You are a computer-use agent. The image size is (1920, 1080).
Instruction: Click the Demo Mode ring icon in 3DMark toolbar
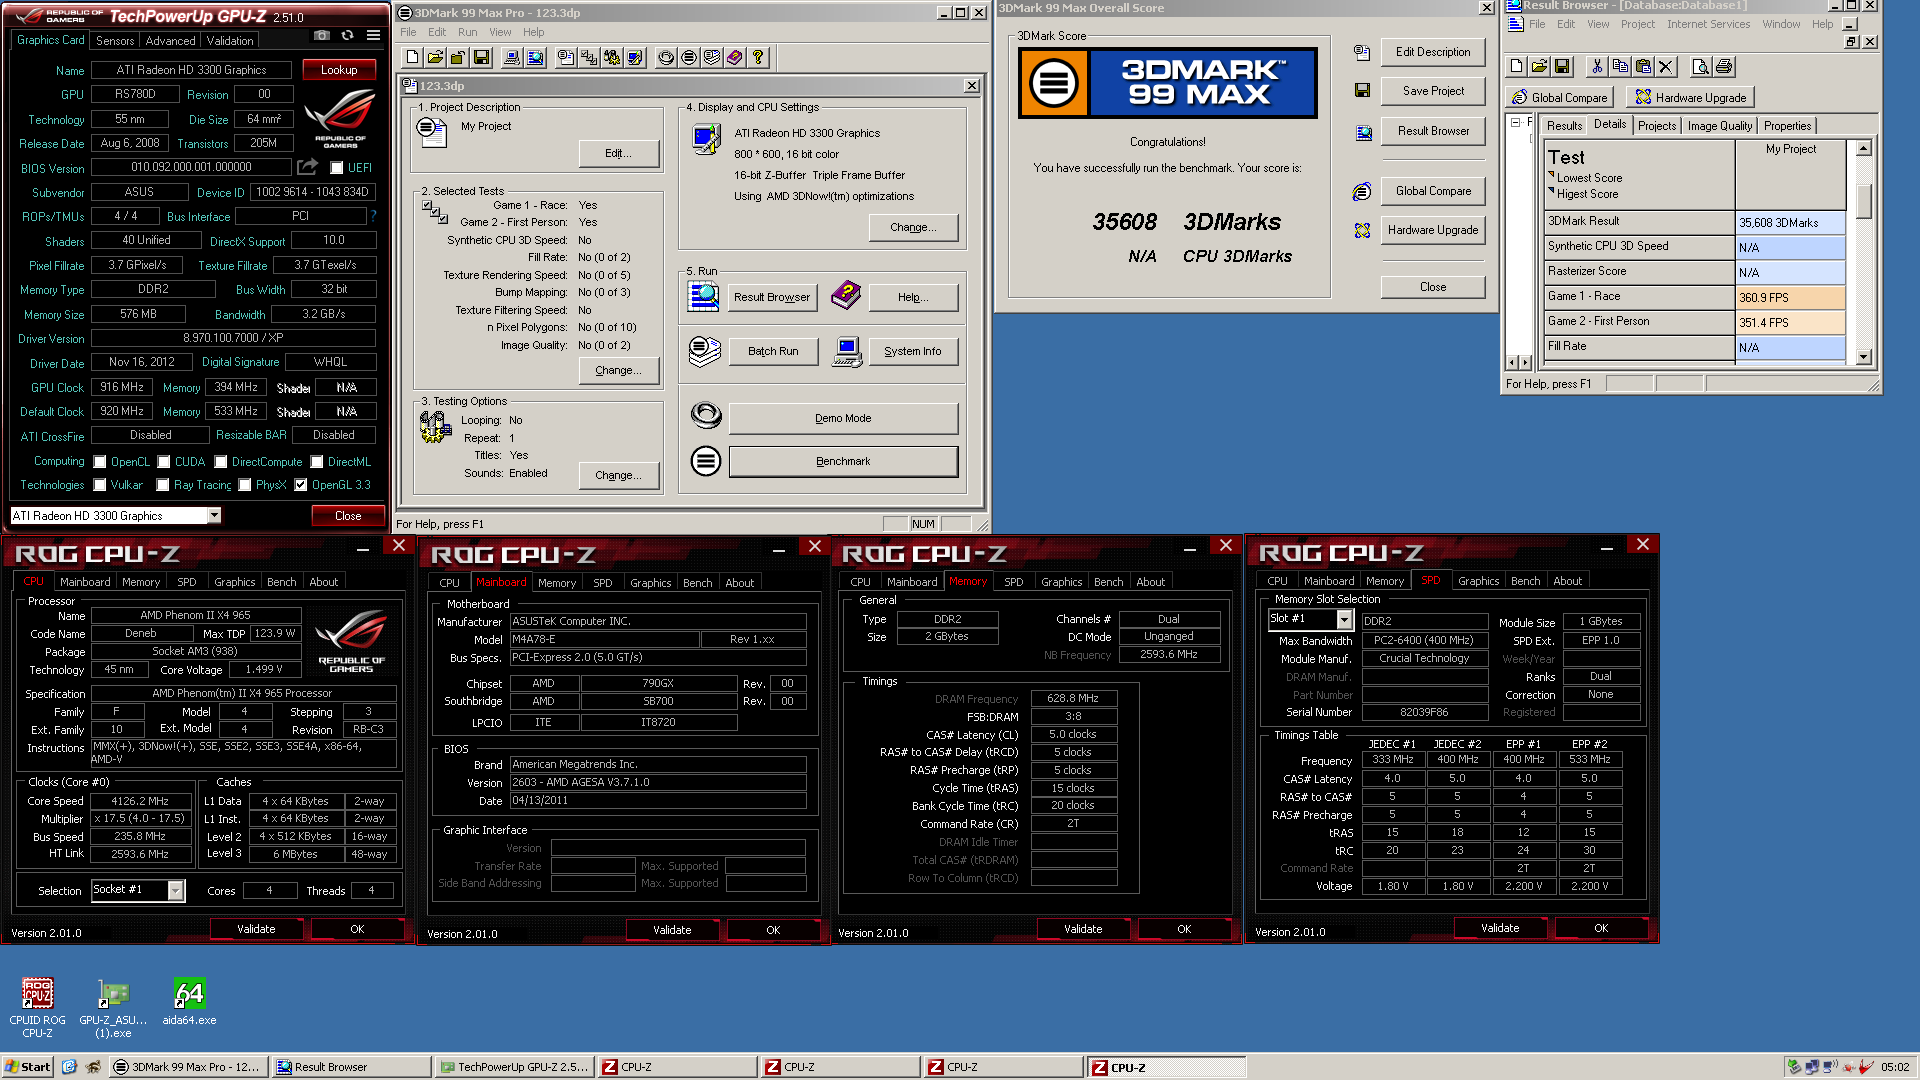[666, 58]
